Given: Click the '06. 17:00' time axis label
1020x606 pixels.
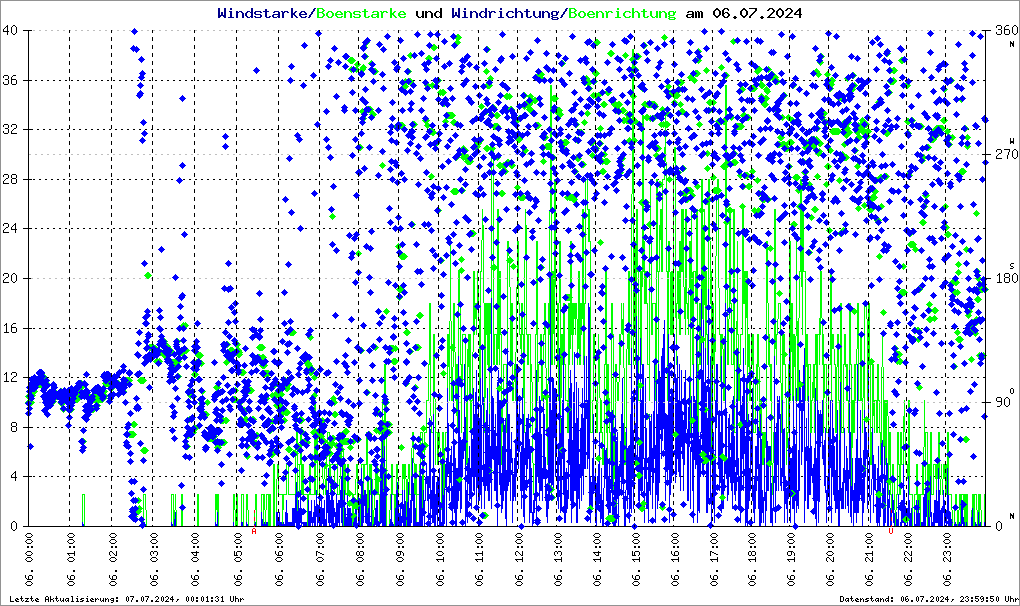Looking at the screenshot, I should 714,559.
